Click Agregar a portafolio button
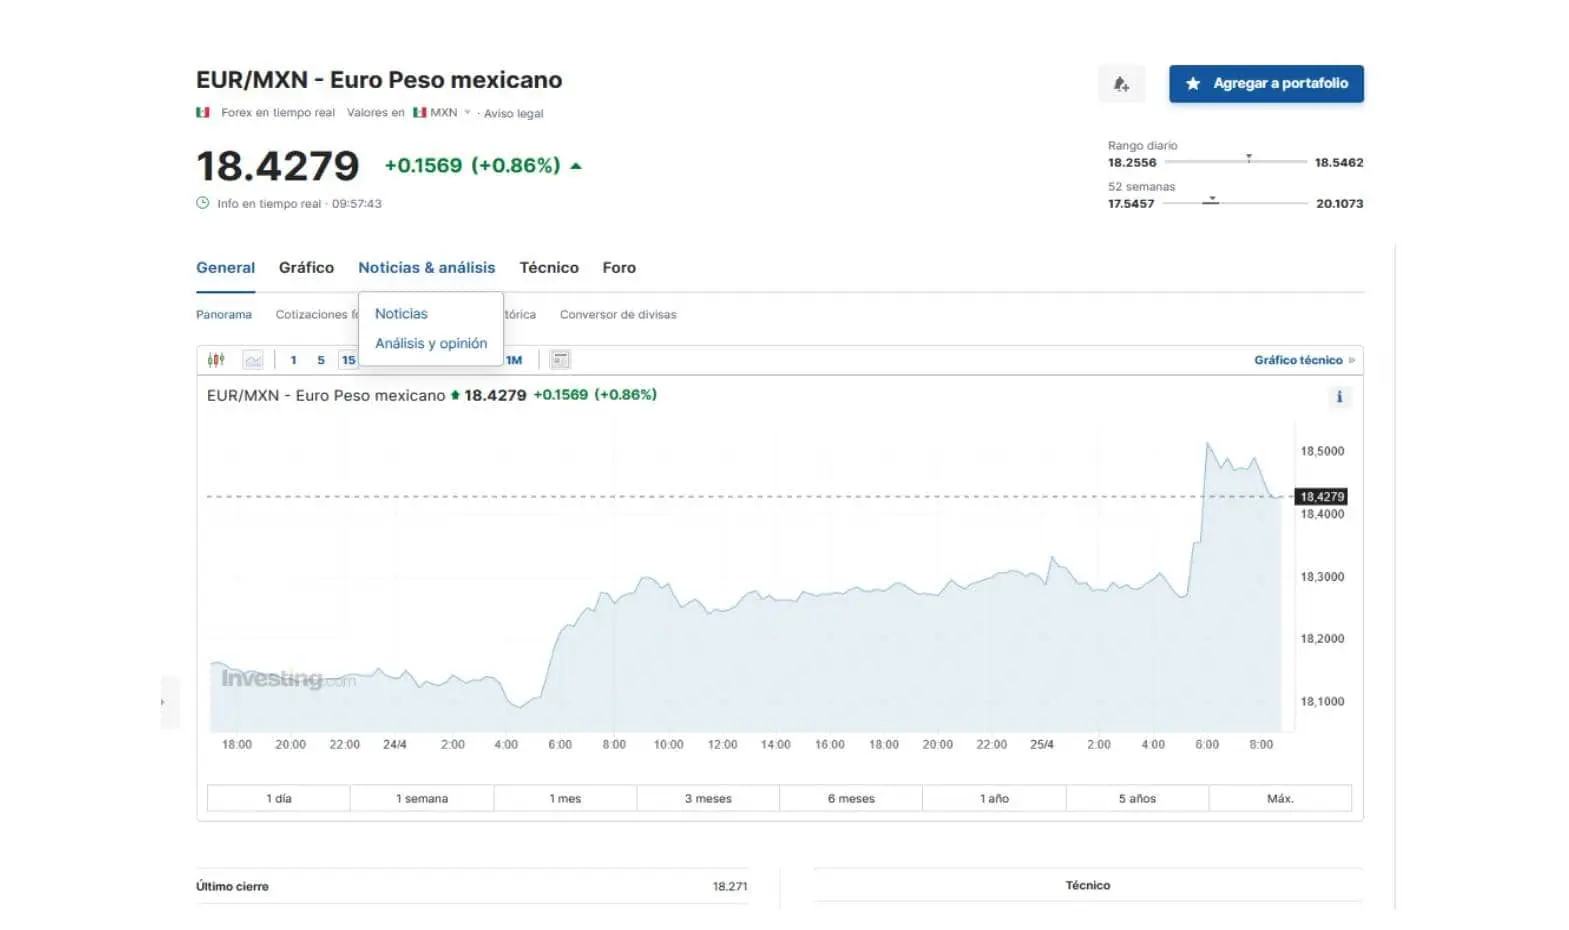1569x930 pixels. [1266, 84]
